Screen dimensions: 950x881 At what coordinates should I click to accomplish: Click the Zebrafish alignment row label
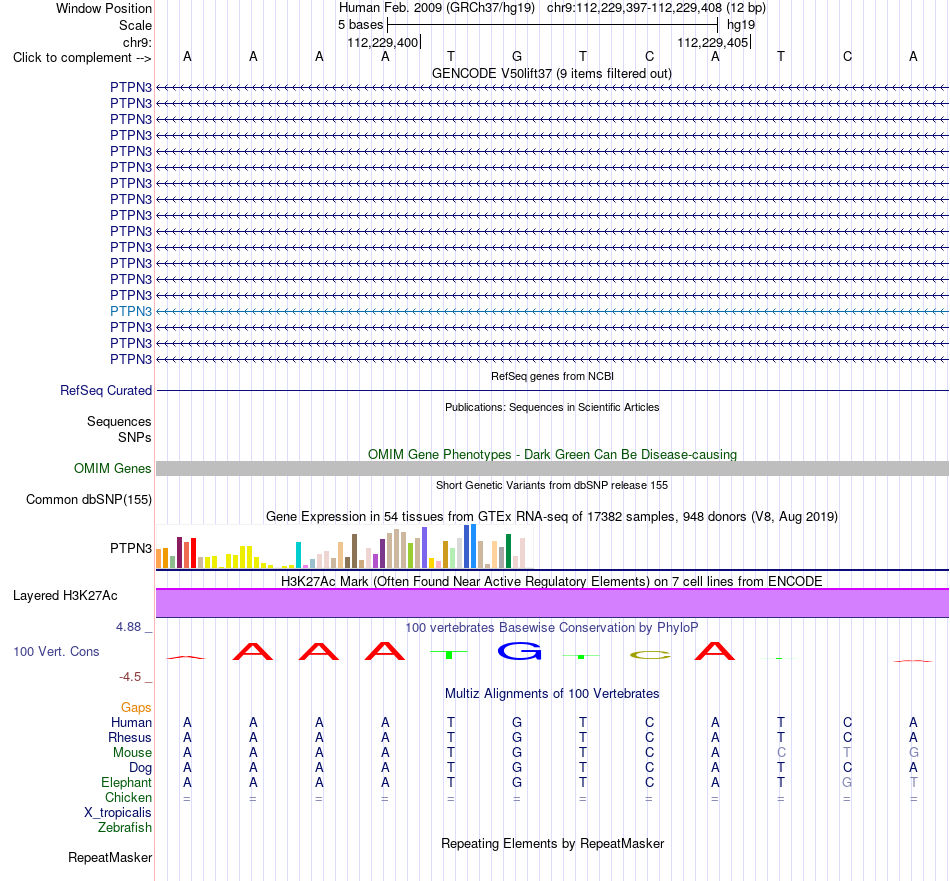125,828
